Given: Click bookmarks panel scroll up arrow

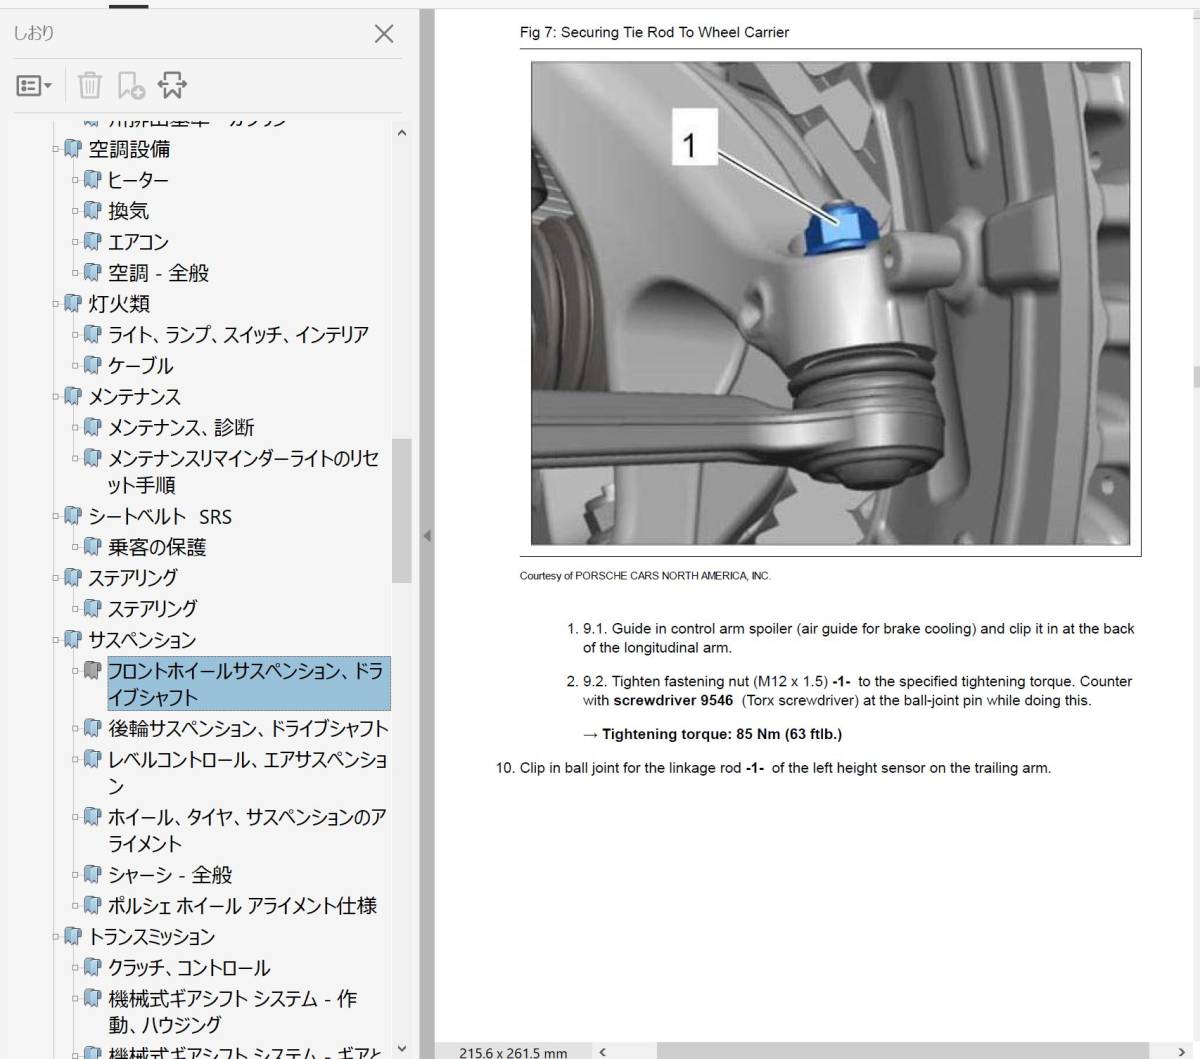Looking at the screenshot, I should (401, 132).
